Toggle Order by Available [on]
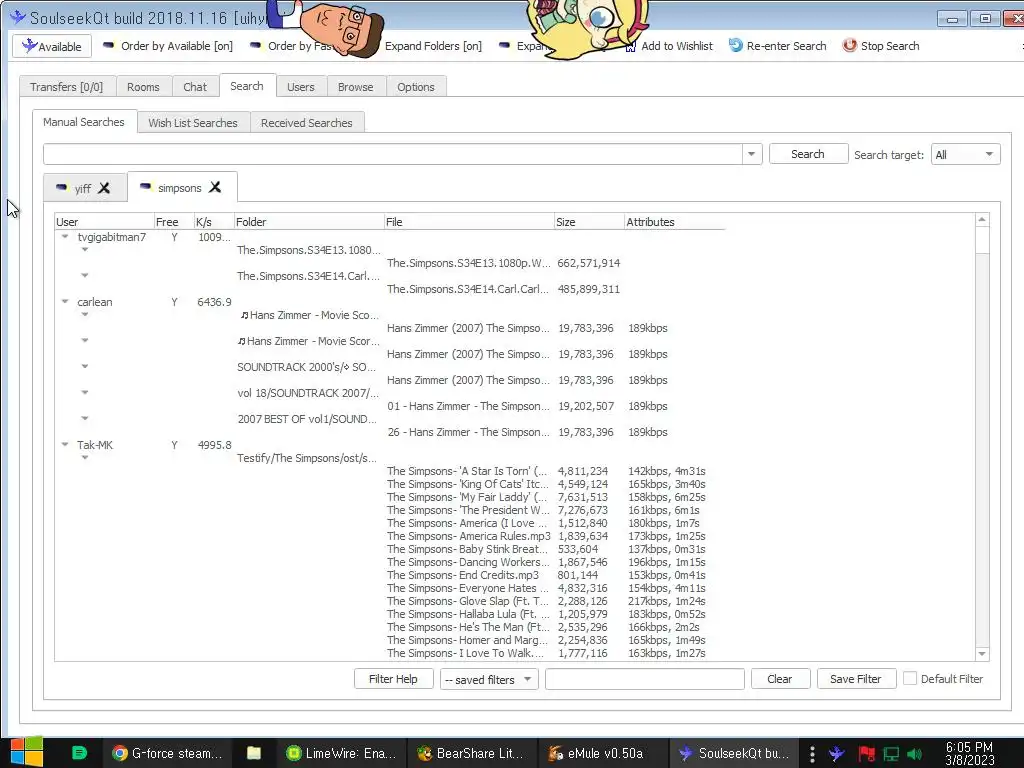This screenshot has height=768, width=1024. [x=168, y=46]
